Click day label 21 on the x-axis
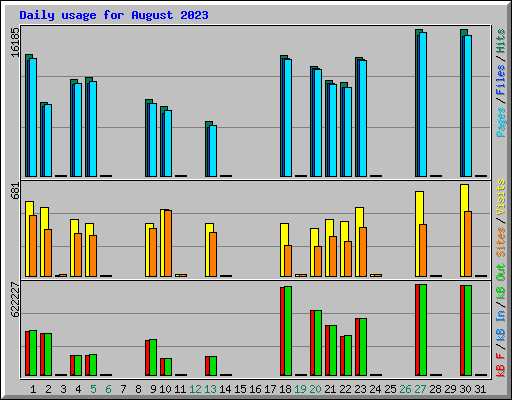Viewport: 512px width, 400px height. [330, 389]
